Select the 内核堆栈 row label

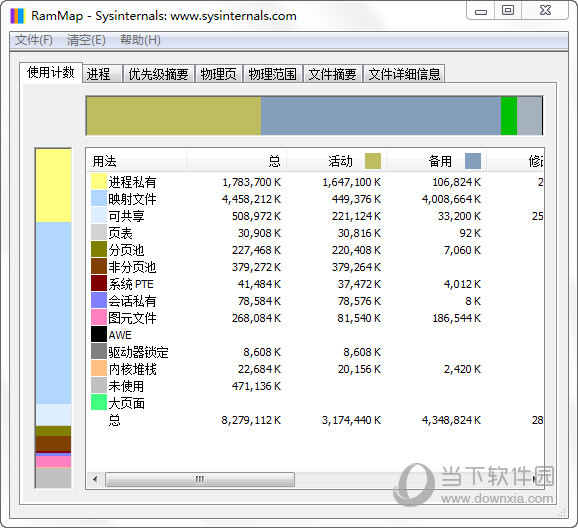[x=132, y=369]
